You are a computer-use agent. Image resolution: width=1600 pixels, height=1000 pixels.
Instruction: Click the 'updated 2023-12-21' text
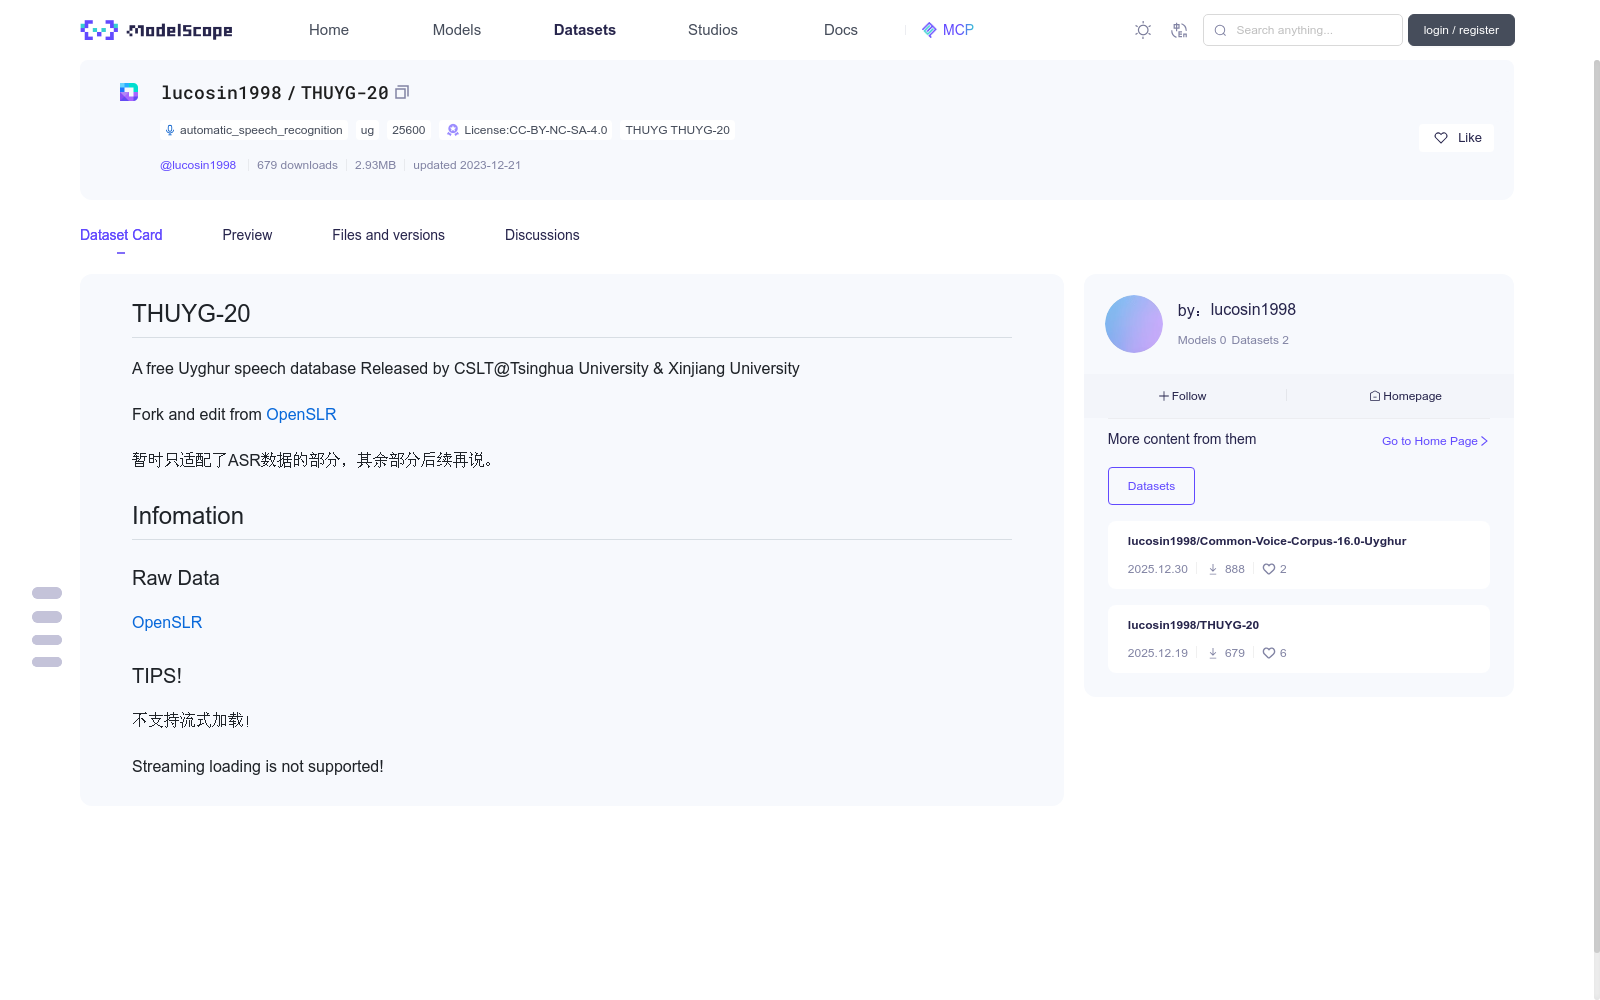(467, 165)
